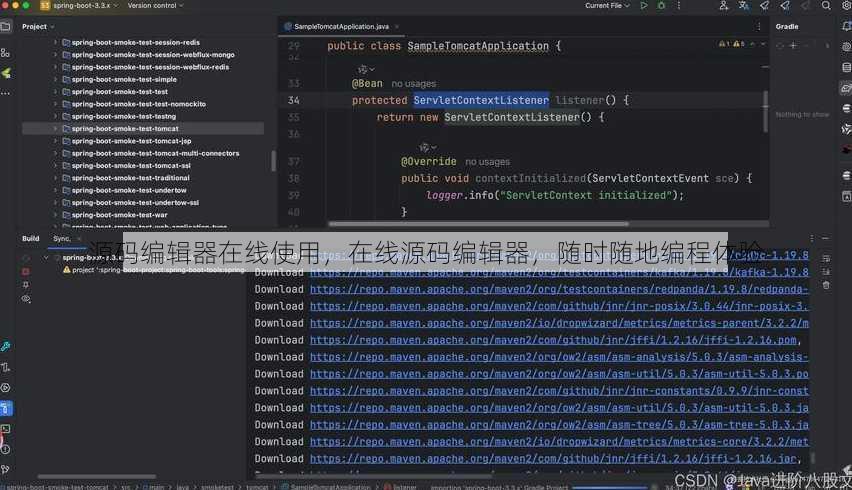Screen dimensions: 852x490
Task: Close the SampleTomcatApplication.java tab
Action: 397,26
